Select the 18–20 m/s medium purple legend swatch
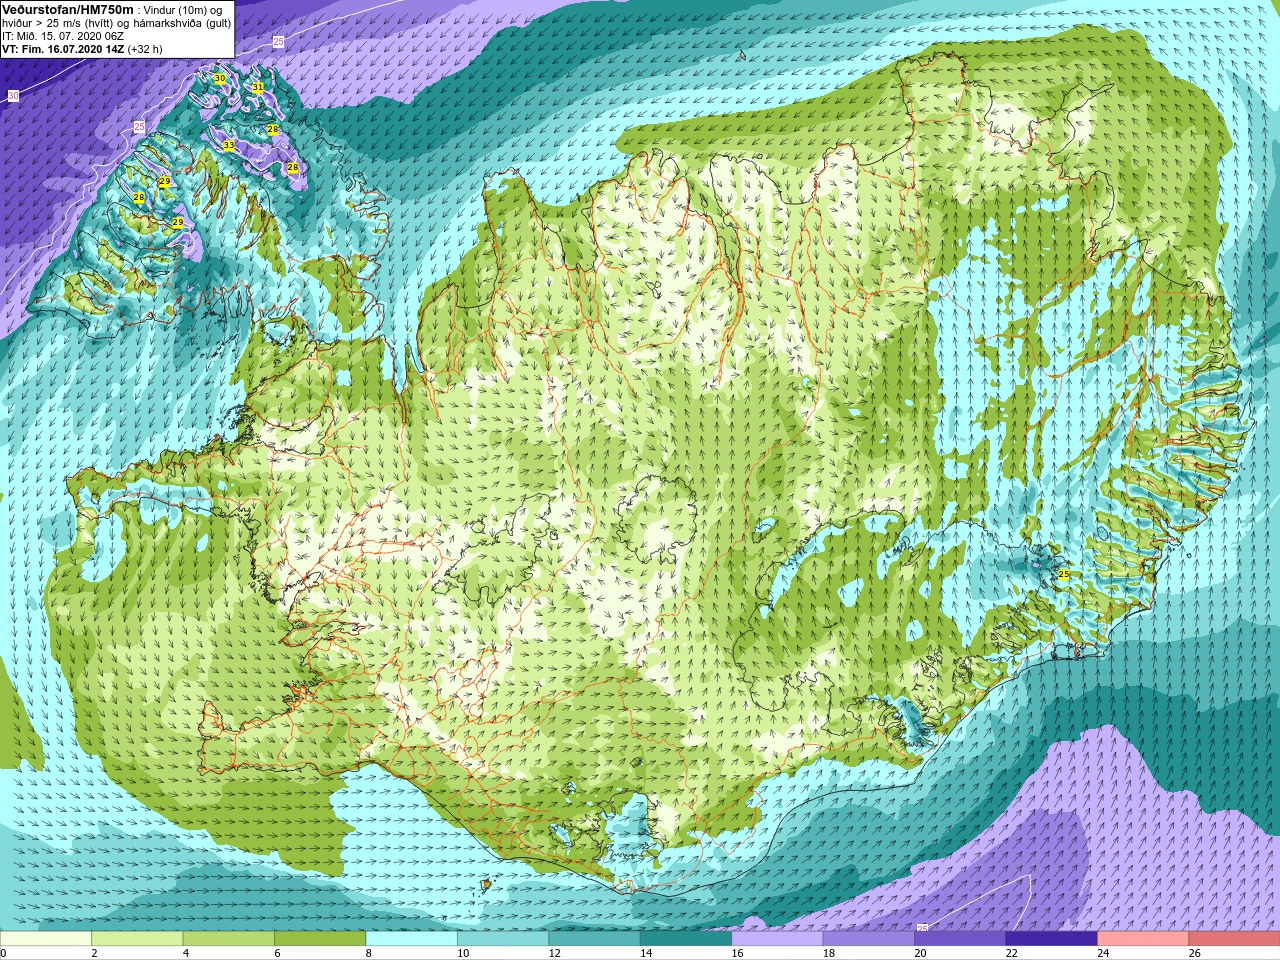This screenshot has height=960, width=1280. pyautogui.click(x=868, y=939)
